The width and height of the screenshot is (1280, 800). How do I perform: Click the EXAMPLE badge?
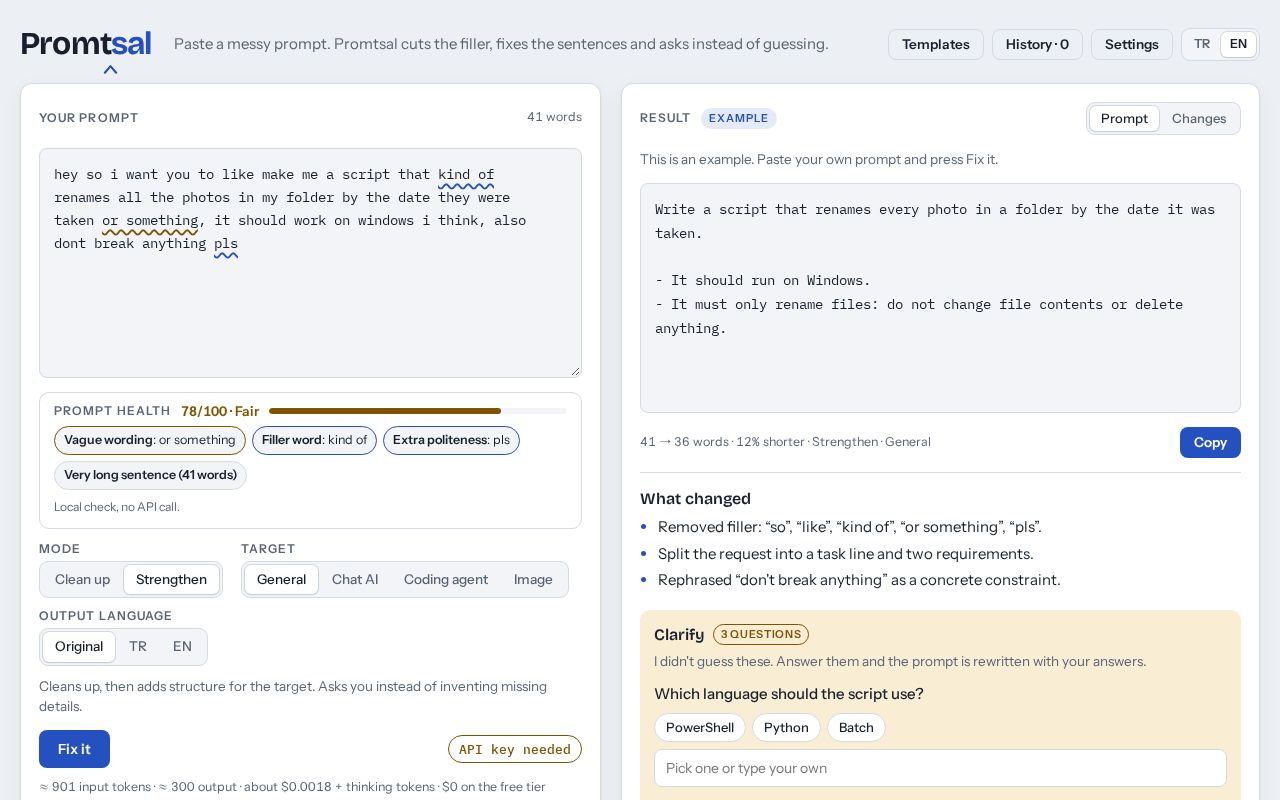point(739,118)
